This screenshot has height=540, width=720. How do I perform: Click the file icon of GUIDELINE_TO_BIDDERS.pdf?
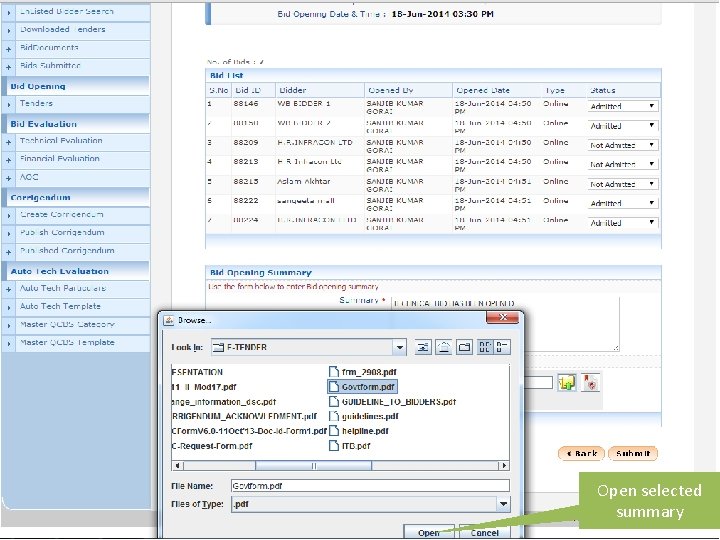pos(334,401)
